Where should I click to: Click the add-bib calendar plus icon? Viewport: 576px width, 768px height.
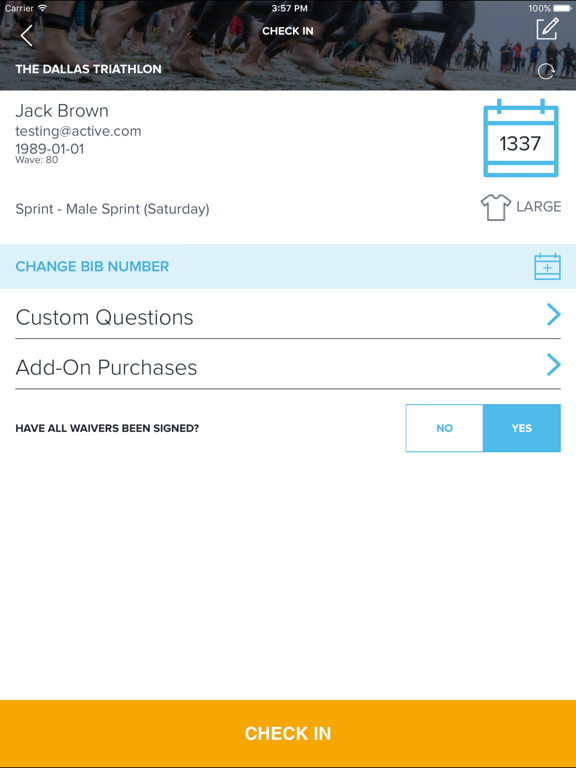(x=548, y=266)
